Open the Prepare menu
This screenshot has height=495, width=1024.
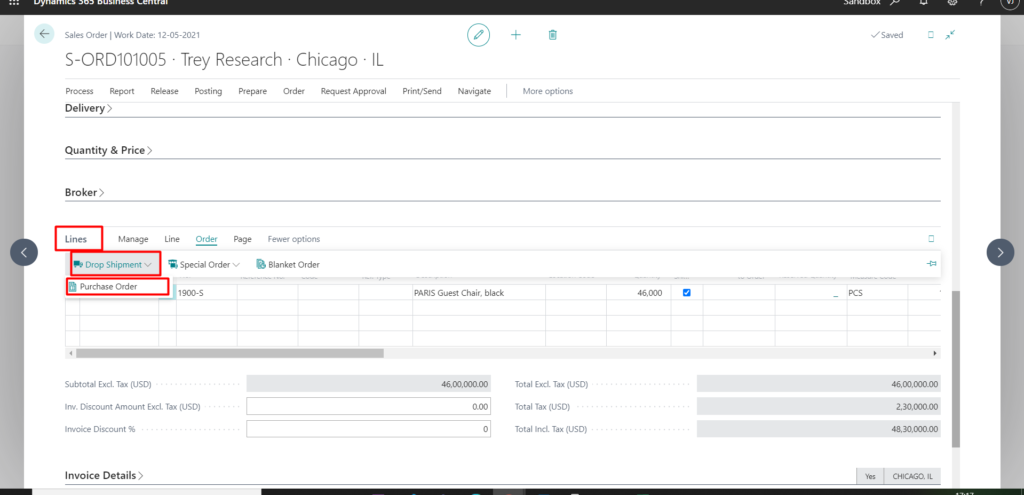[x=253, y=91]
